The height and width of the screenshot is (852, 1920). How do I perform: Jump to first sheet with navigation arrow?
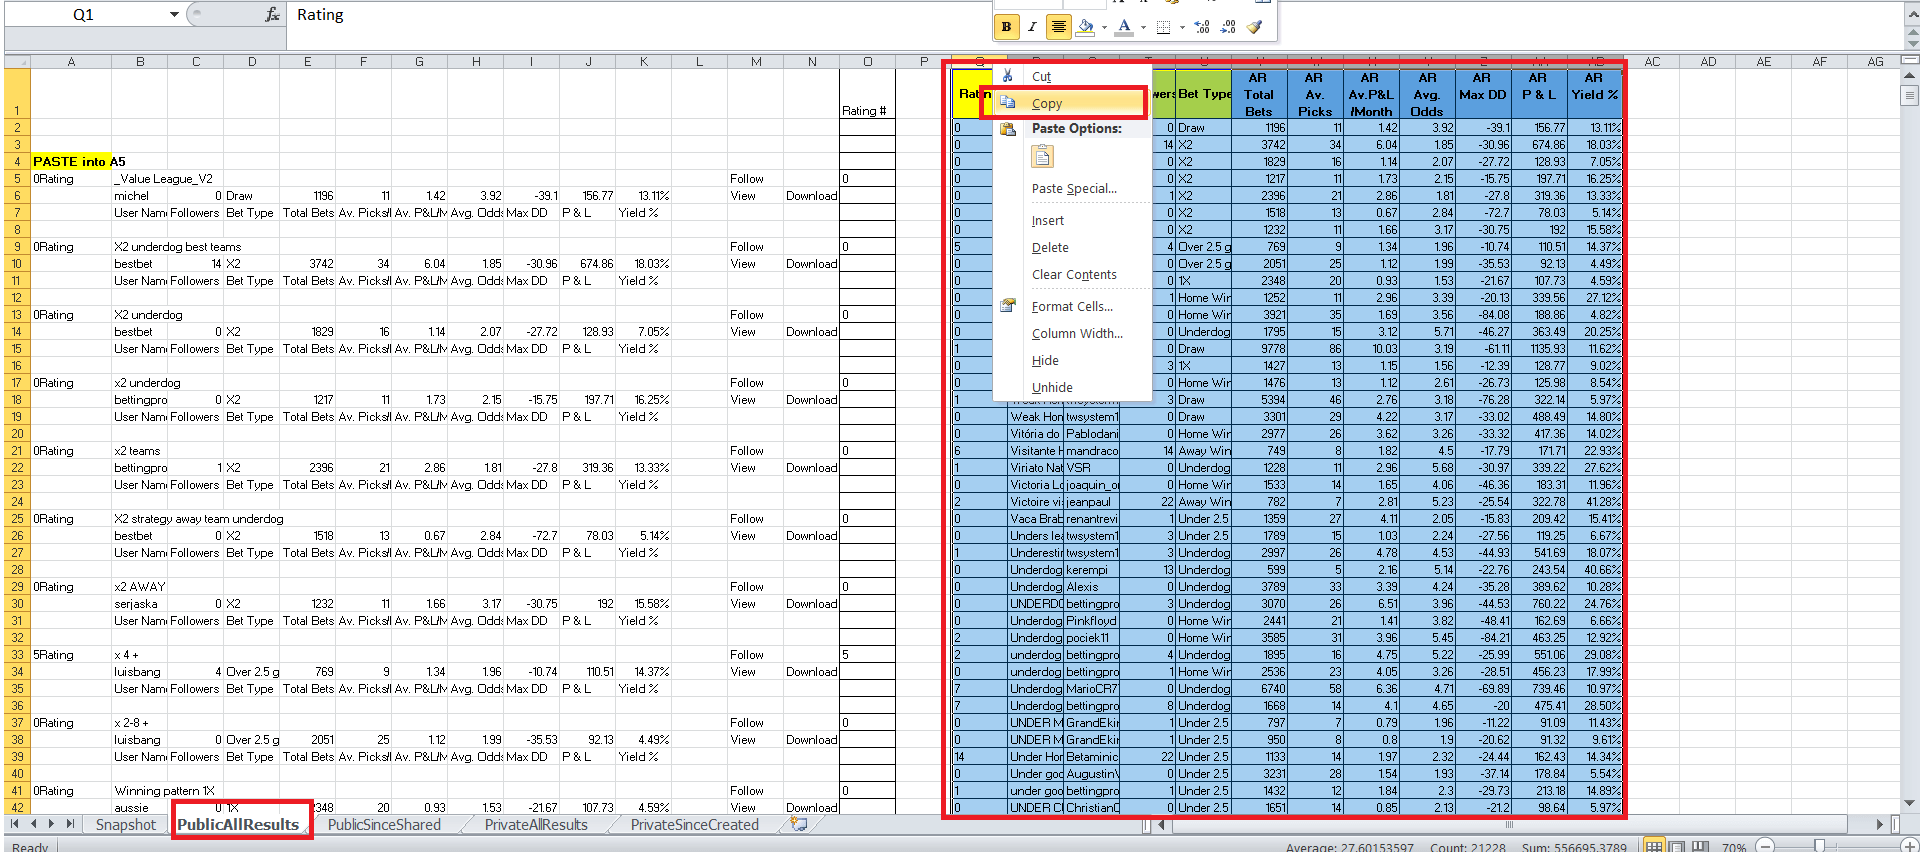coord(15,824)
